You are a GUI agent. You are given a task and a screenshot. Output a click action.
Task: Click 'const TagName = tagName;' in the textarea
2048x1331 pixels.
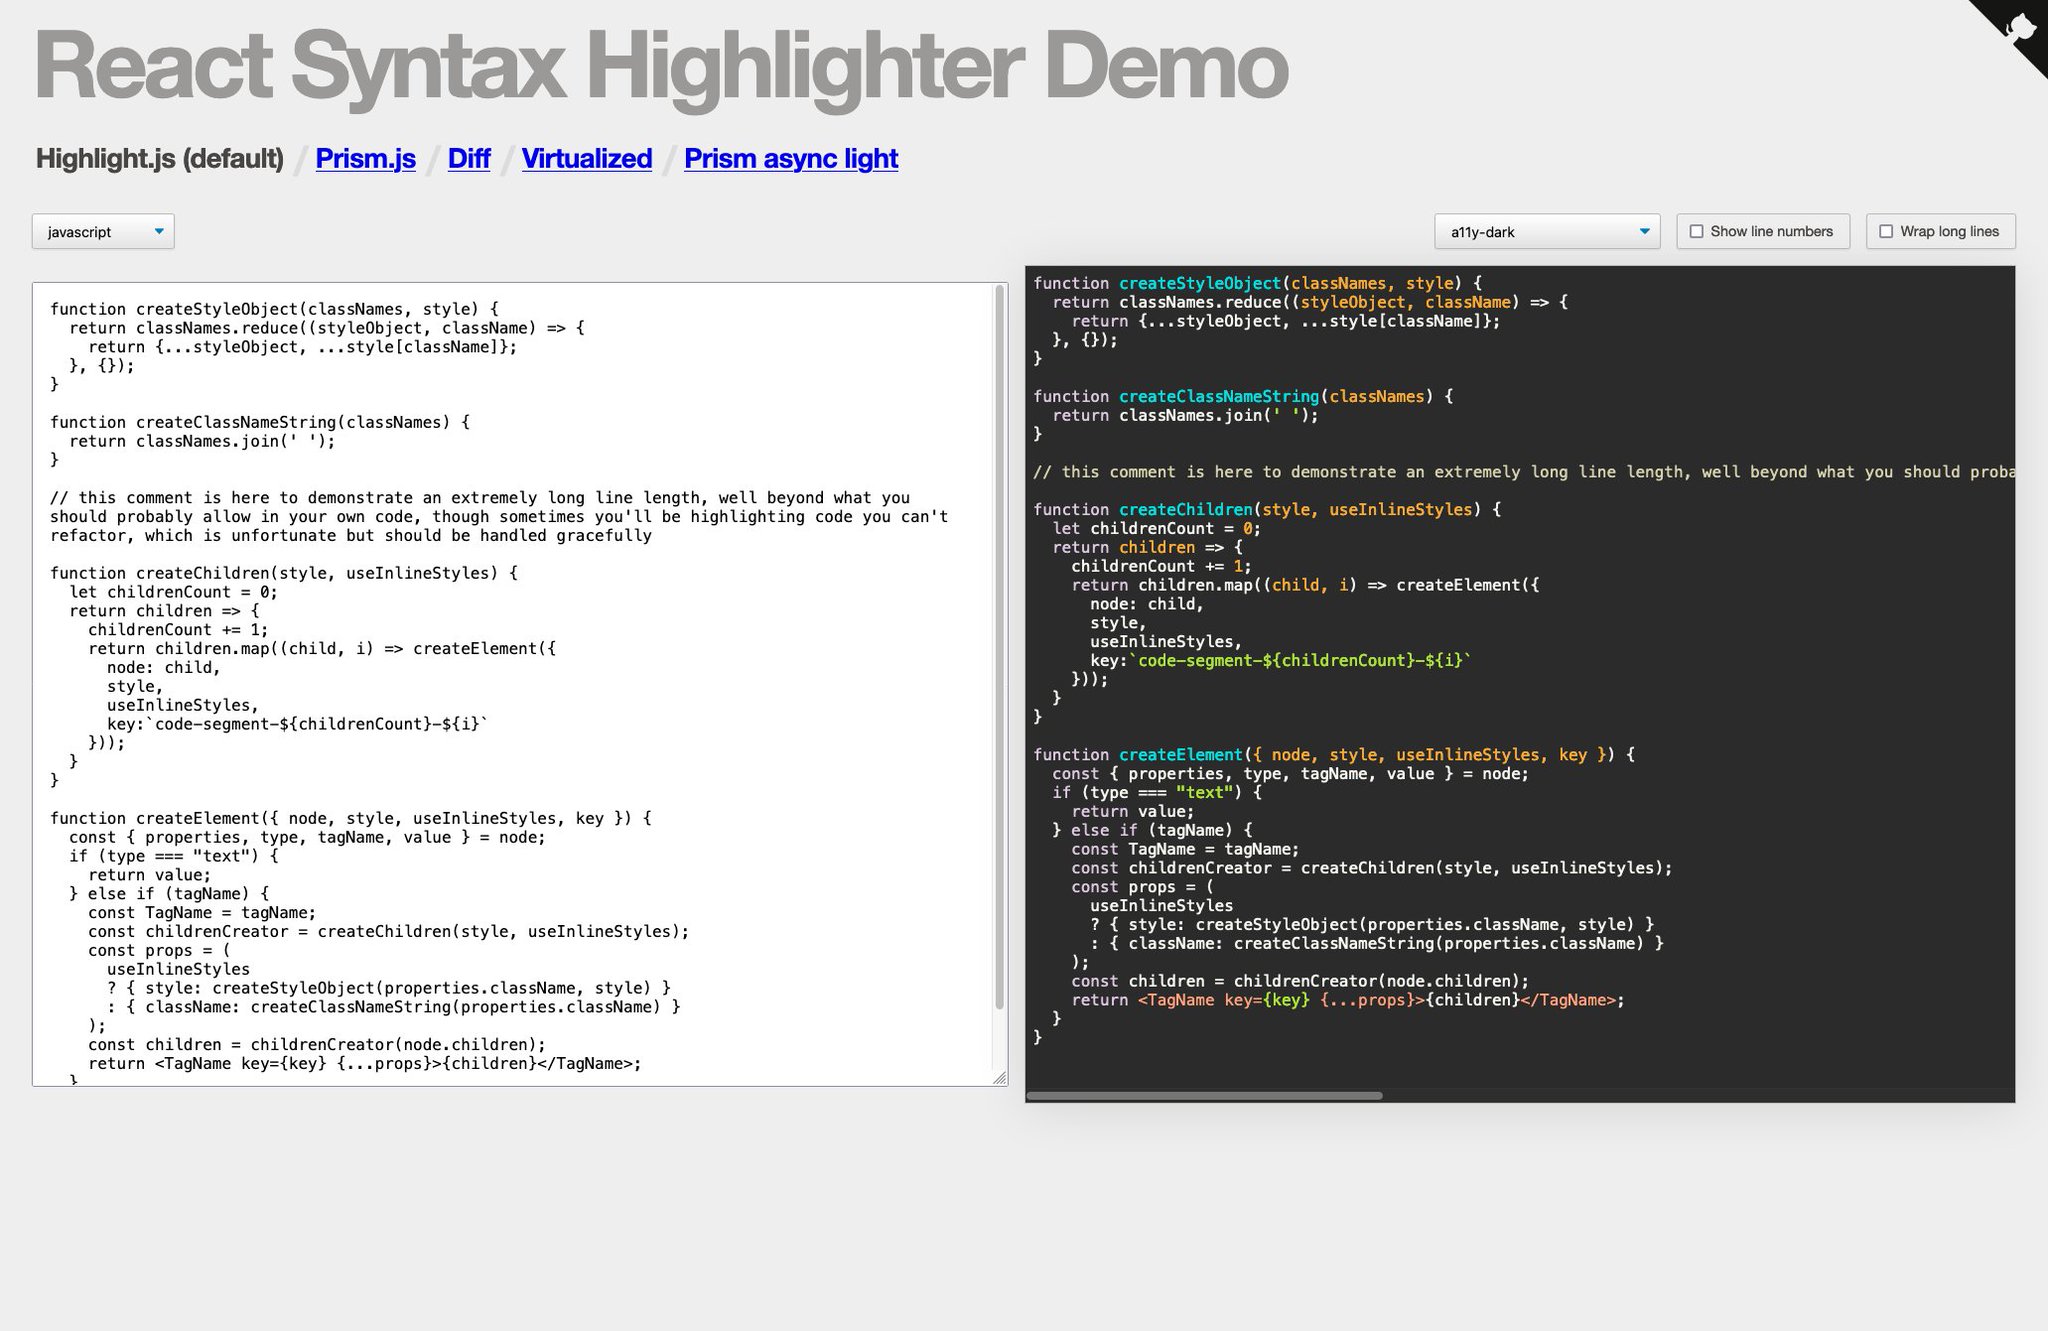click(x=202, y=913)
